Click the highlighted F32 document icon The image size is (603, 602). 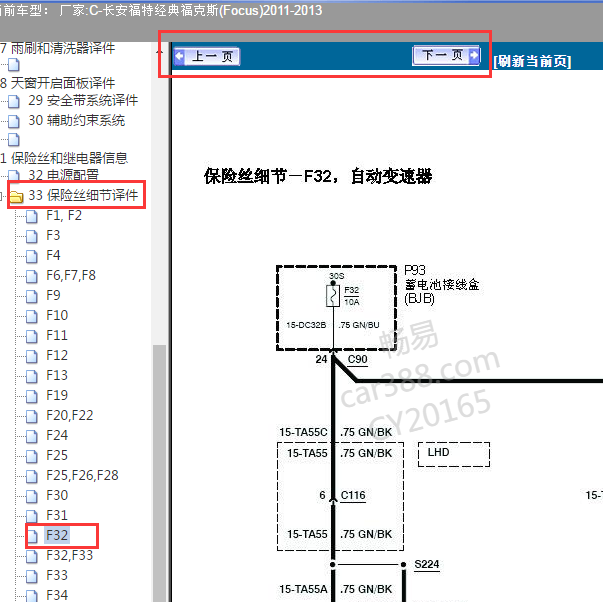pyautogui.click(x=33, y=536)
